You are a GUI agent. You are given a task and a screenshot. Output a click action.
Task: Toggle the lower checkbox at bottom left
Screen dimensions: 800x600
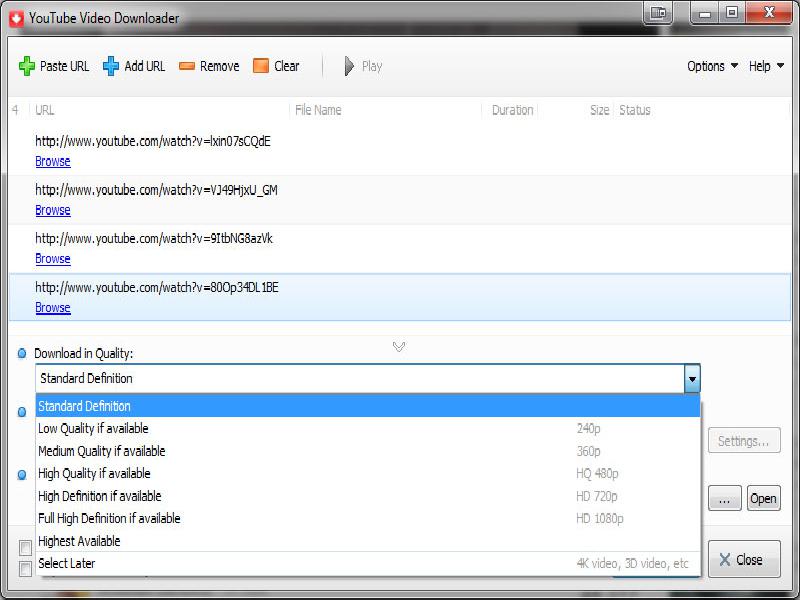[25, 569]
